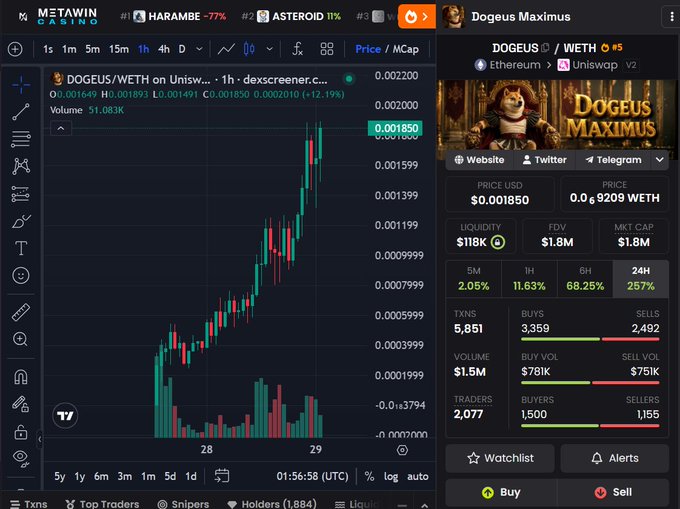Toggle stay in drawing mode
This screenshot has width=680, height=509.
(x=21, y=404)
